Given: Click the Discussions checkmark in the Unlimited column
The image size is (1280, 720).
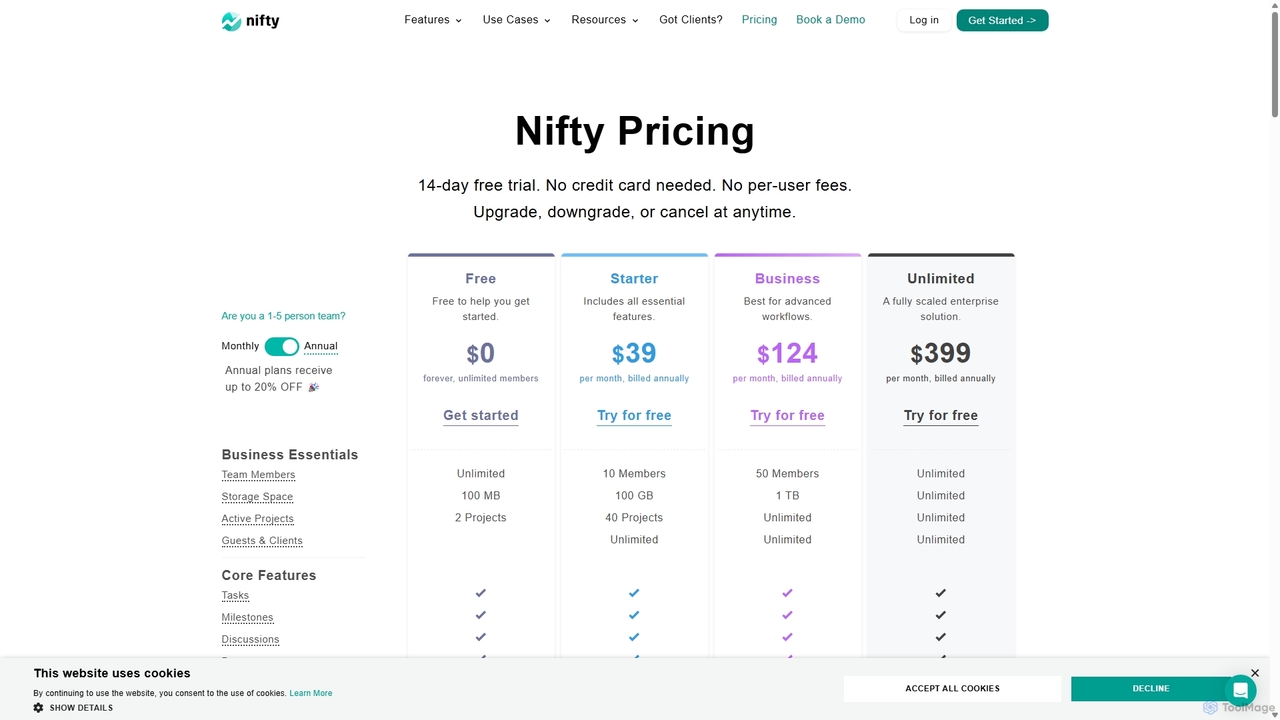Looking at the screenshot, I should tap(941, 637).
